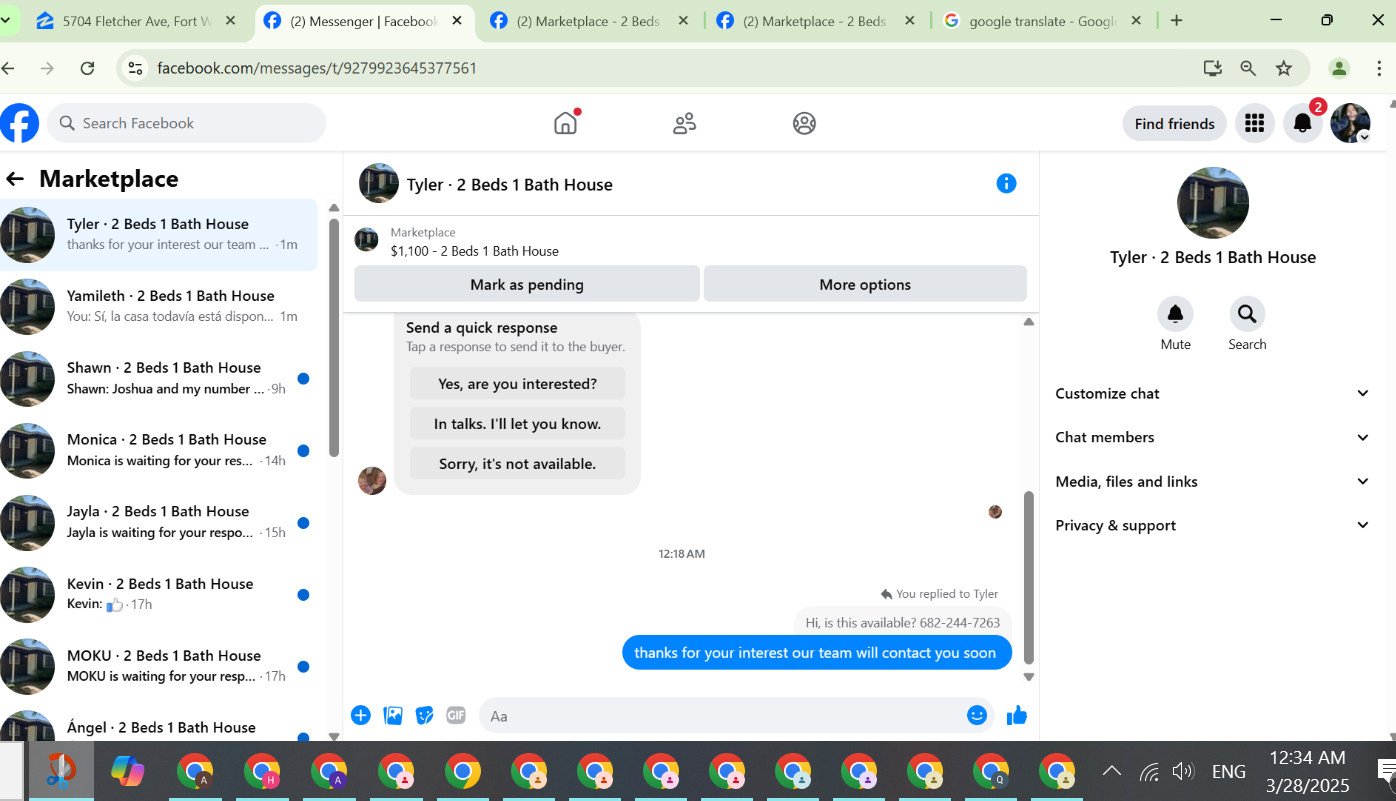Viewport: 1396px width, 801px height.
Task: Choose a sticker from the composer
Action: tap(425, 715)
